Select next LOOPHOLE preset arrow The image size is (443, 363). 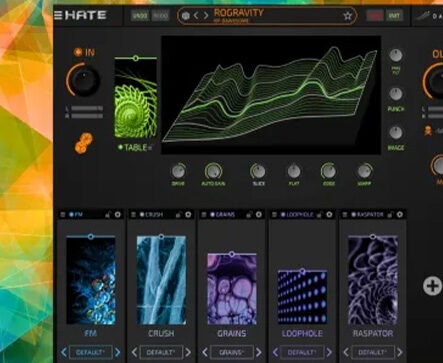click(x=329, y=352)
